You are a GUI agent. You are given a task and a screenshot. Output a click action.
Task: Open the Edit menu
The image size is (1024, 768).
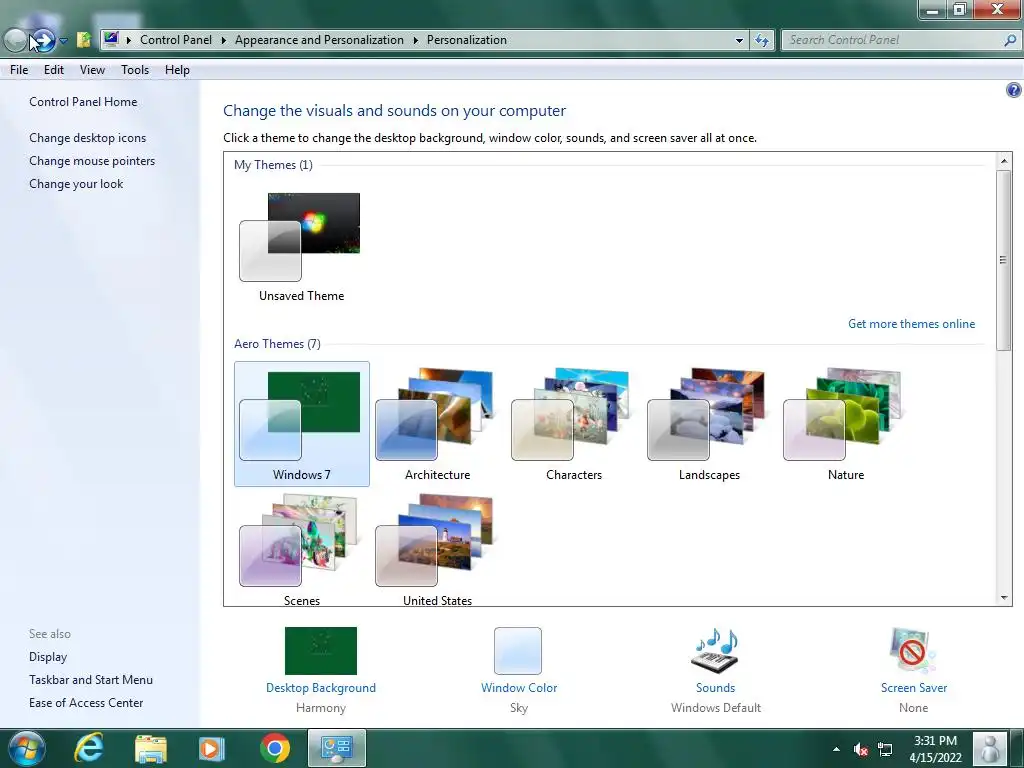pos(54,70)
